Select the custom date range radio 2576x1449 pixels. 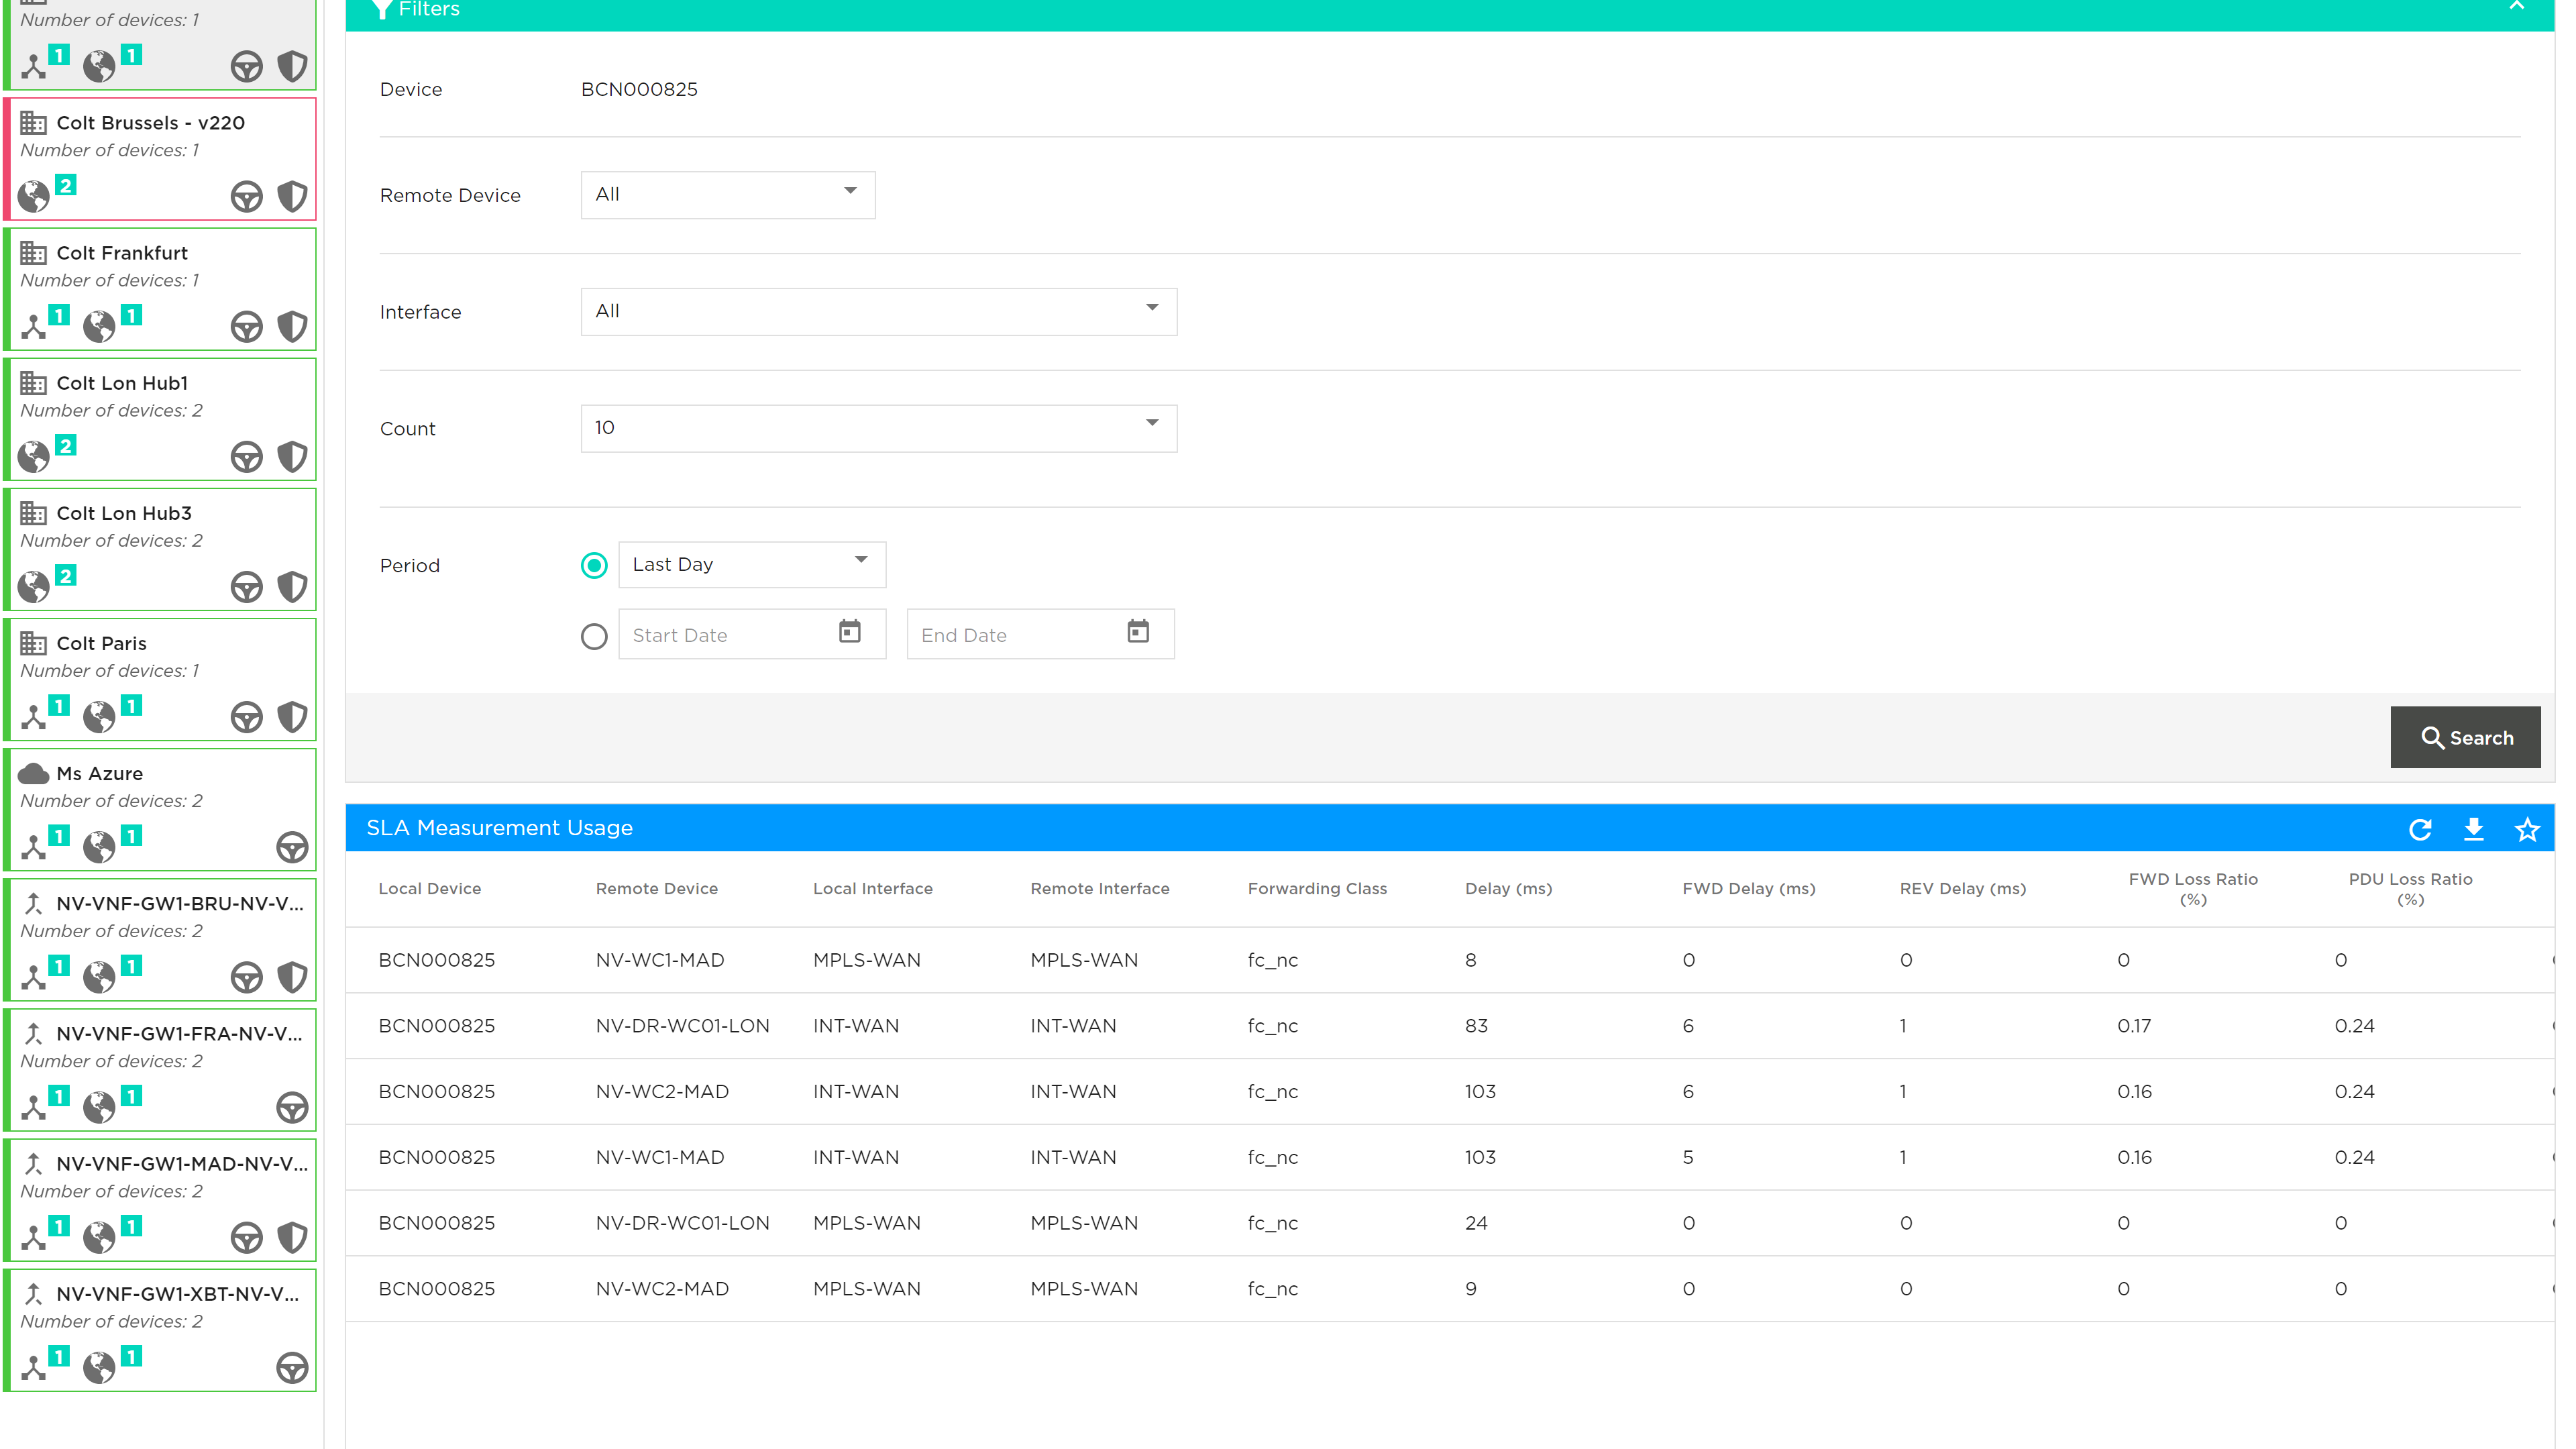(594, 636)
